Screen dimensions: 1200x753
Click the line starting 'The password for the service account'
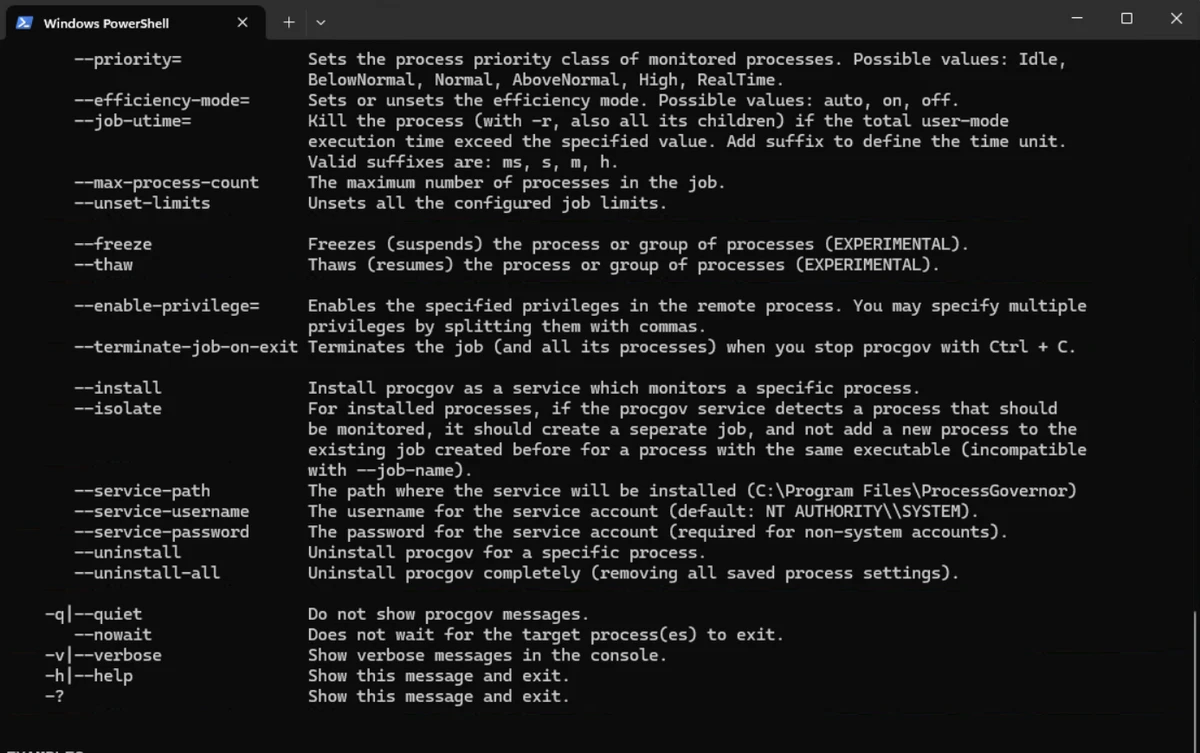click(658, 532)
